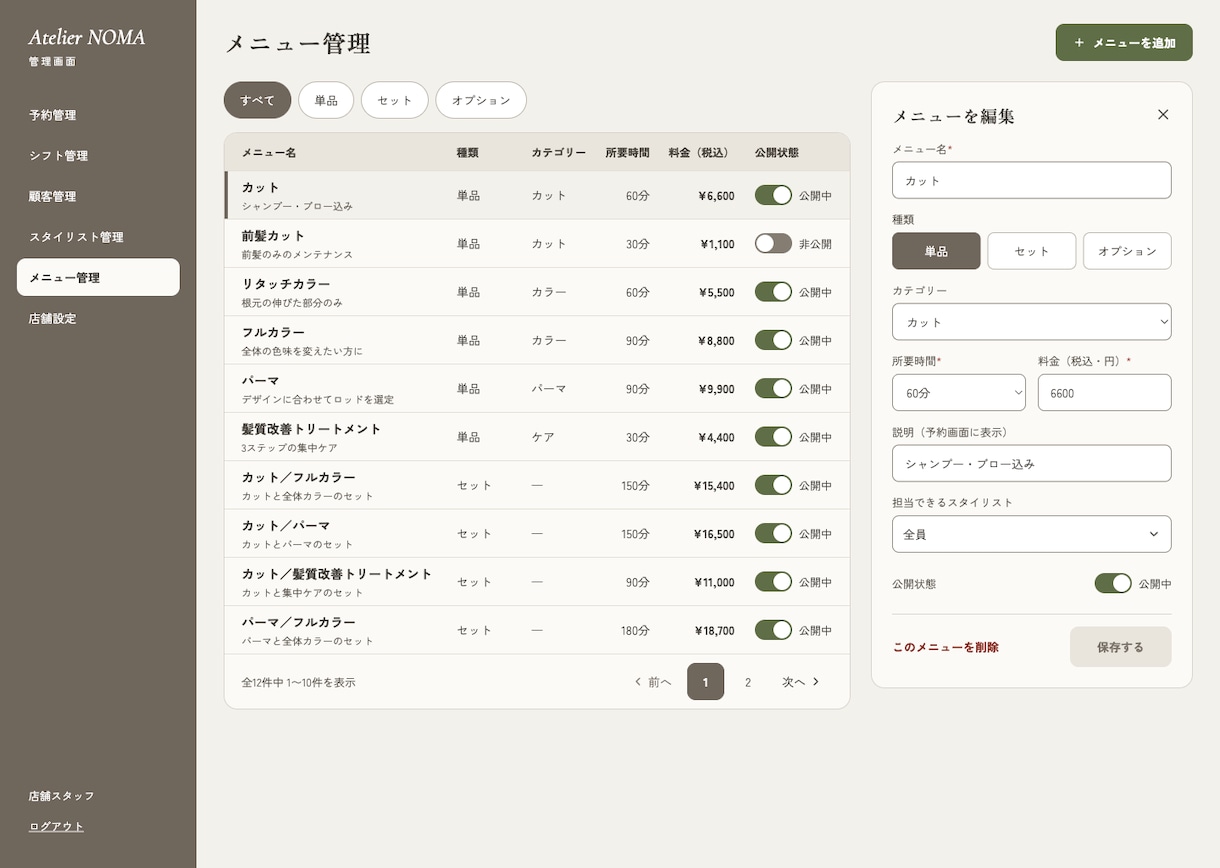Go to pagination page 2

(747, 682)
